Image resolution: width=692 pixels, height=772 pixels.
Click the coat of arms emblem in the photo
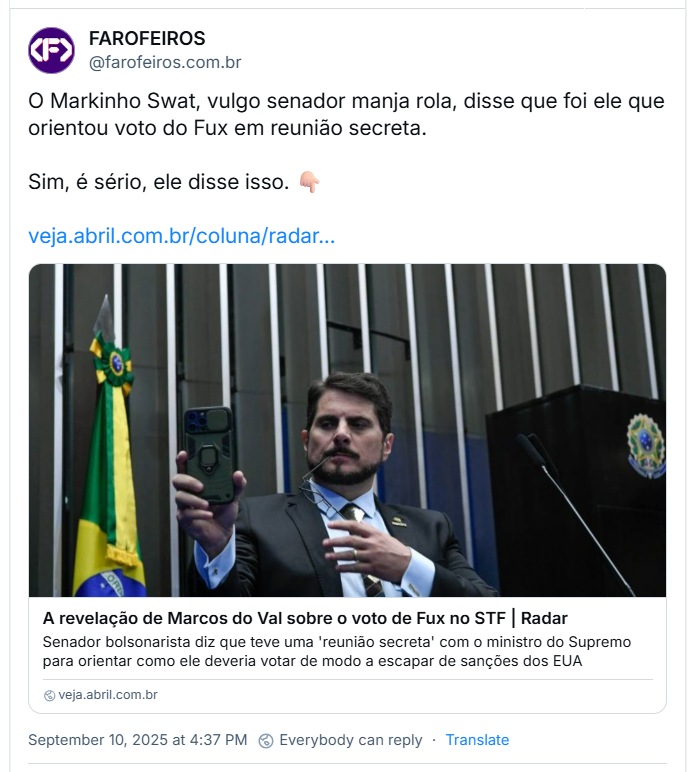tap(645, 446)
